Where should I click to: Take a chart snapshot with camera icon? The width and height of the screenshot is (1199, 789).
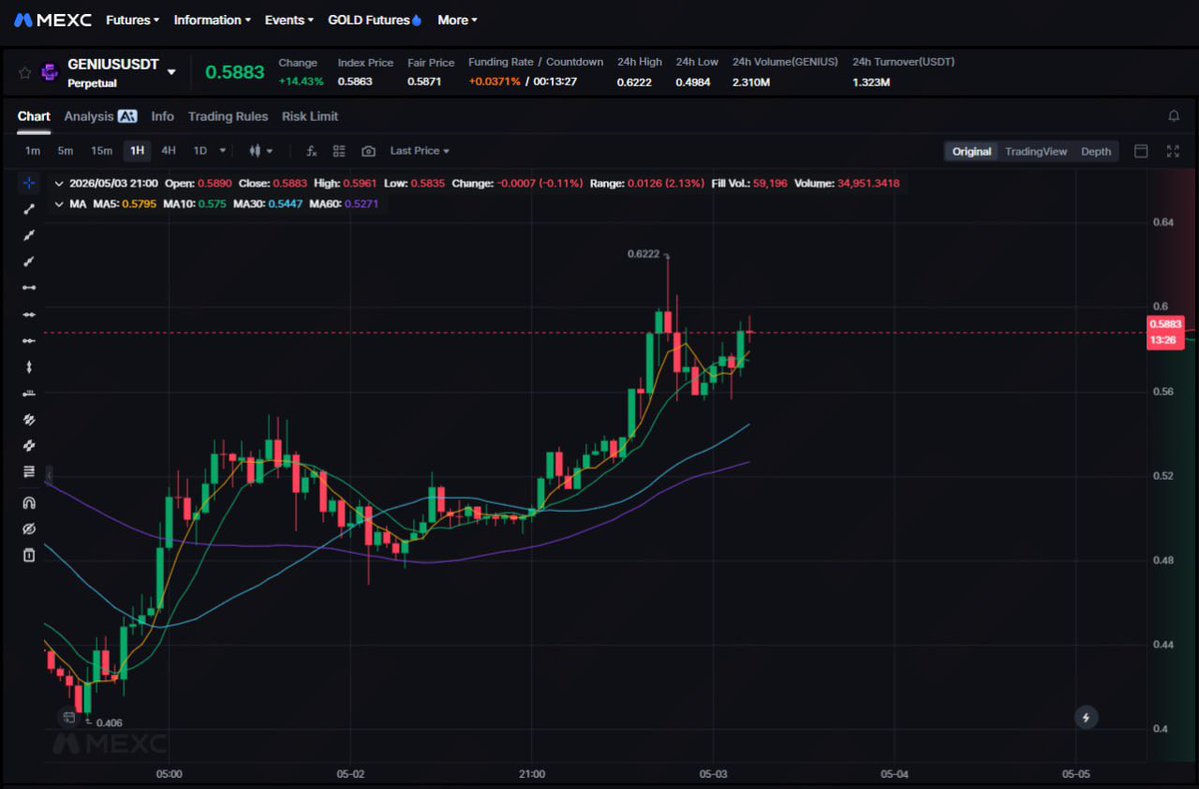tap(368, 151)
